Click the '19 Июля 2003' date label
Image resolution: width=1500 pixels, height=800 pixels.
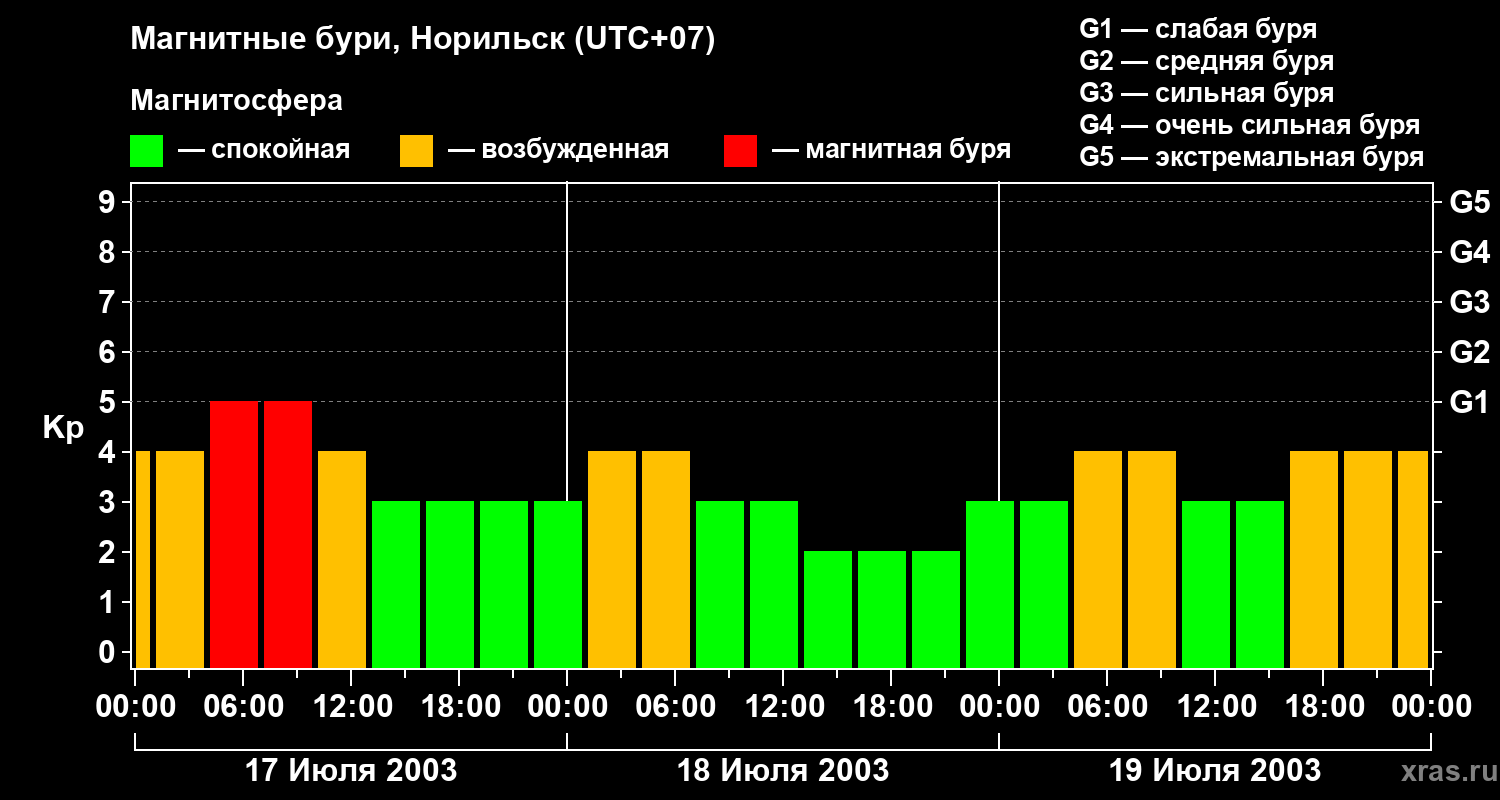click(1215, 771)
